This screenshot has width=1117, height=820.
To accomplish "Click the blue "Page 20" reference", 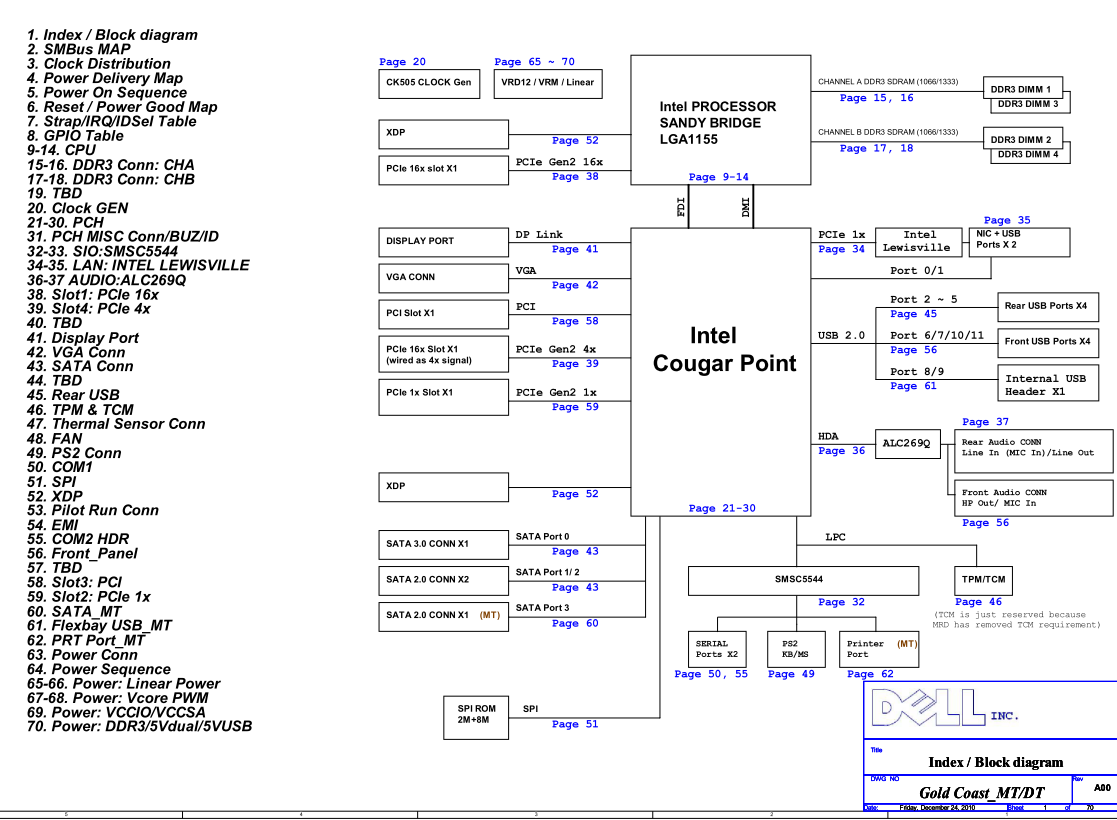I will pyautogui.click(x=402, y=62).
